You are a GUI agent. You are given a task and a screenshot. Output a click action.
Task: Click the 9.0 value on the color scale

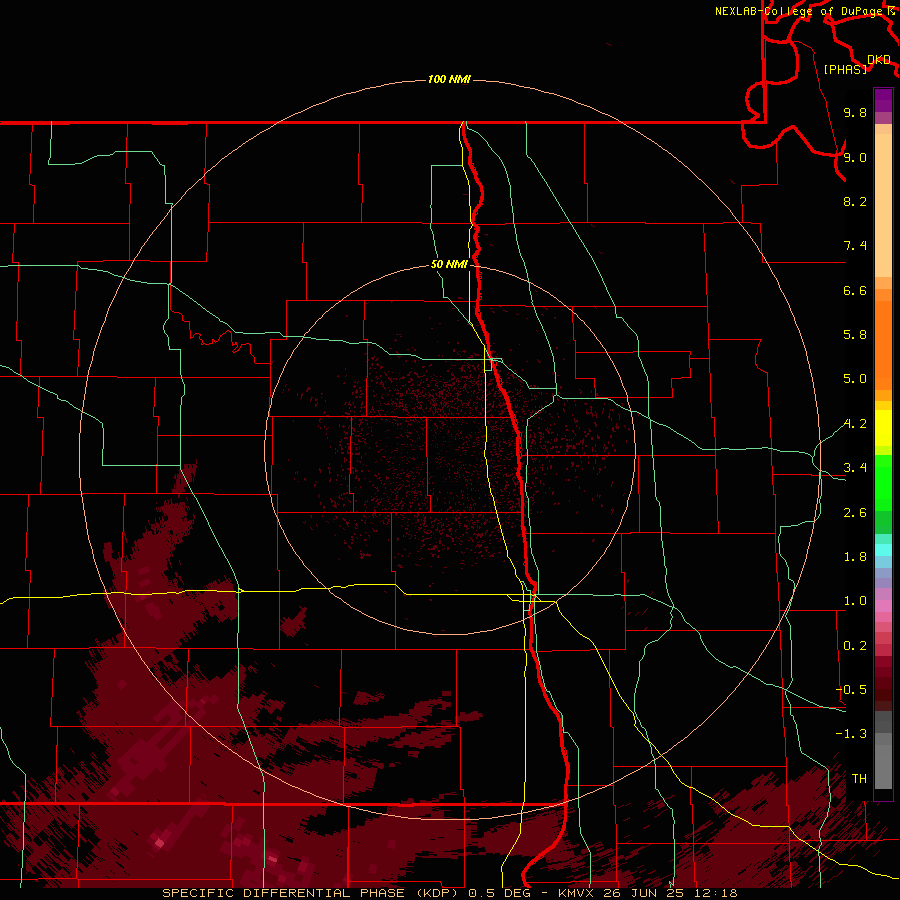tap(855, 157)
